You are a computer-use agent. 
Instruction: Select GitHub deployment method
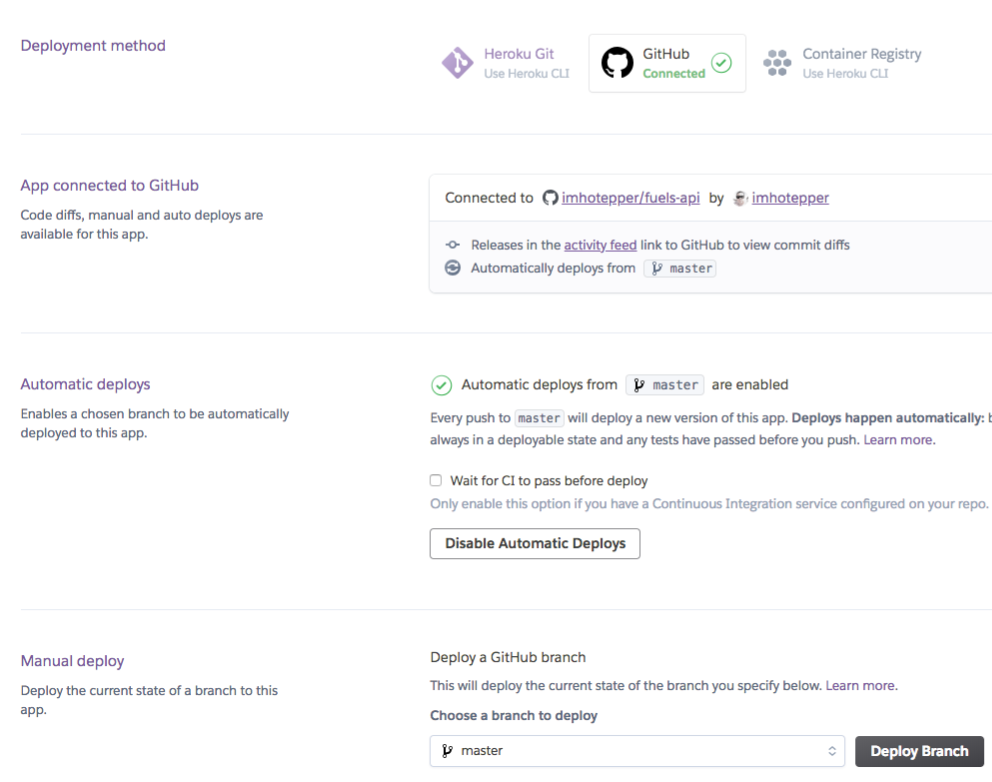tap(667, 63)
